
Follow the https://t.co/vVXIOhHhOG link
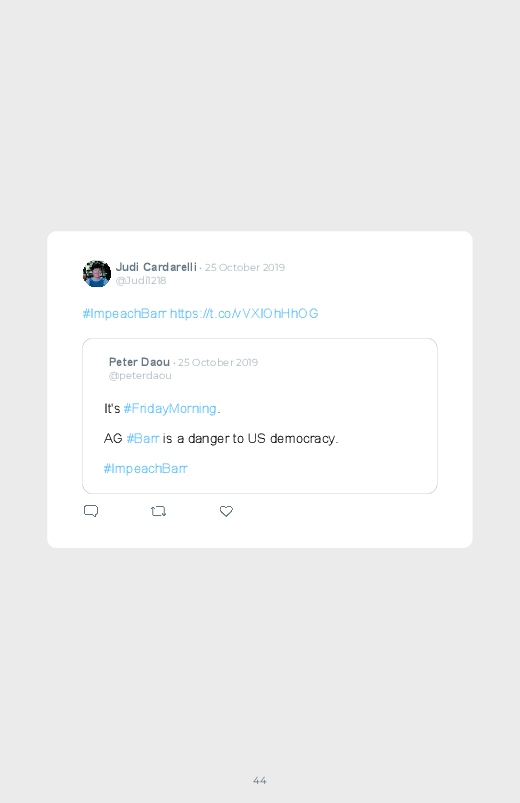coord(244,313)
